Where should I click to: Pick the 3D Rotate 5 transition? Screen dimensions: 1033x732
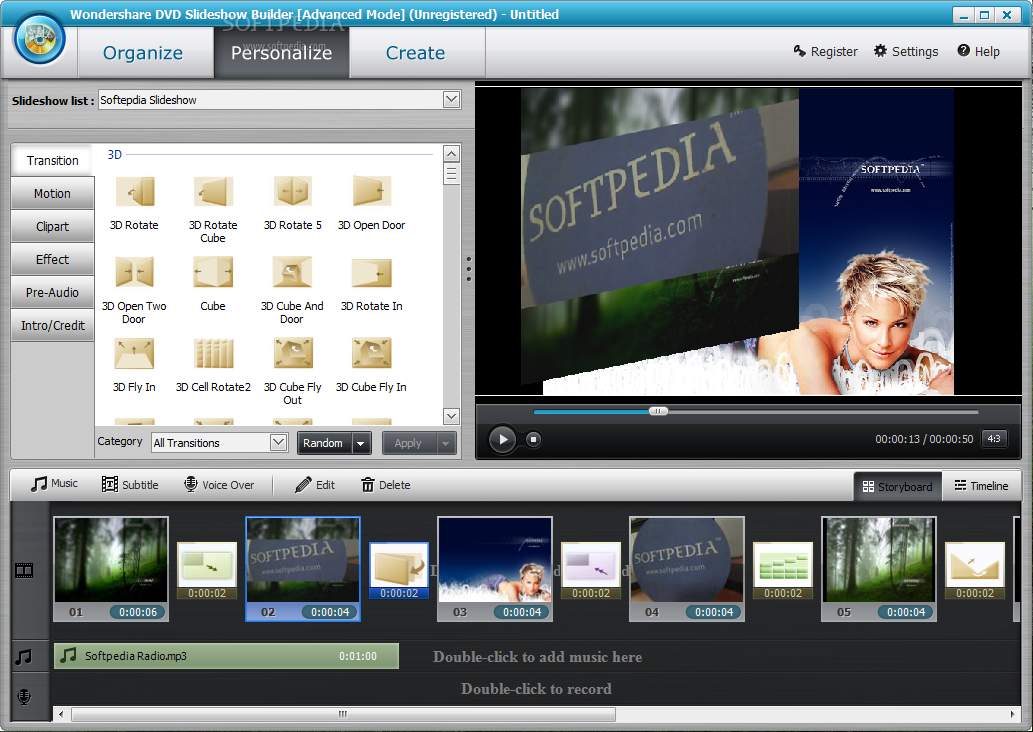pyautogui.click(x=293, y=192)
